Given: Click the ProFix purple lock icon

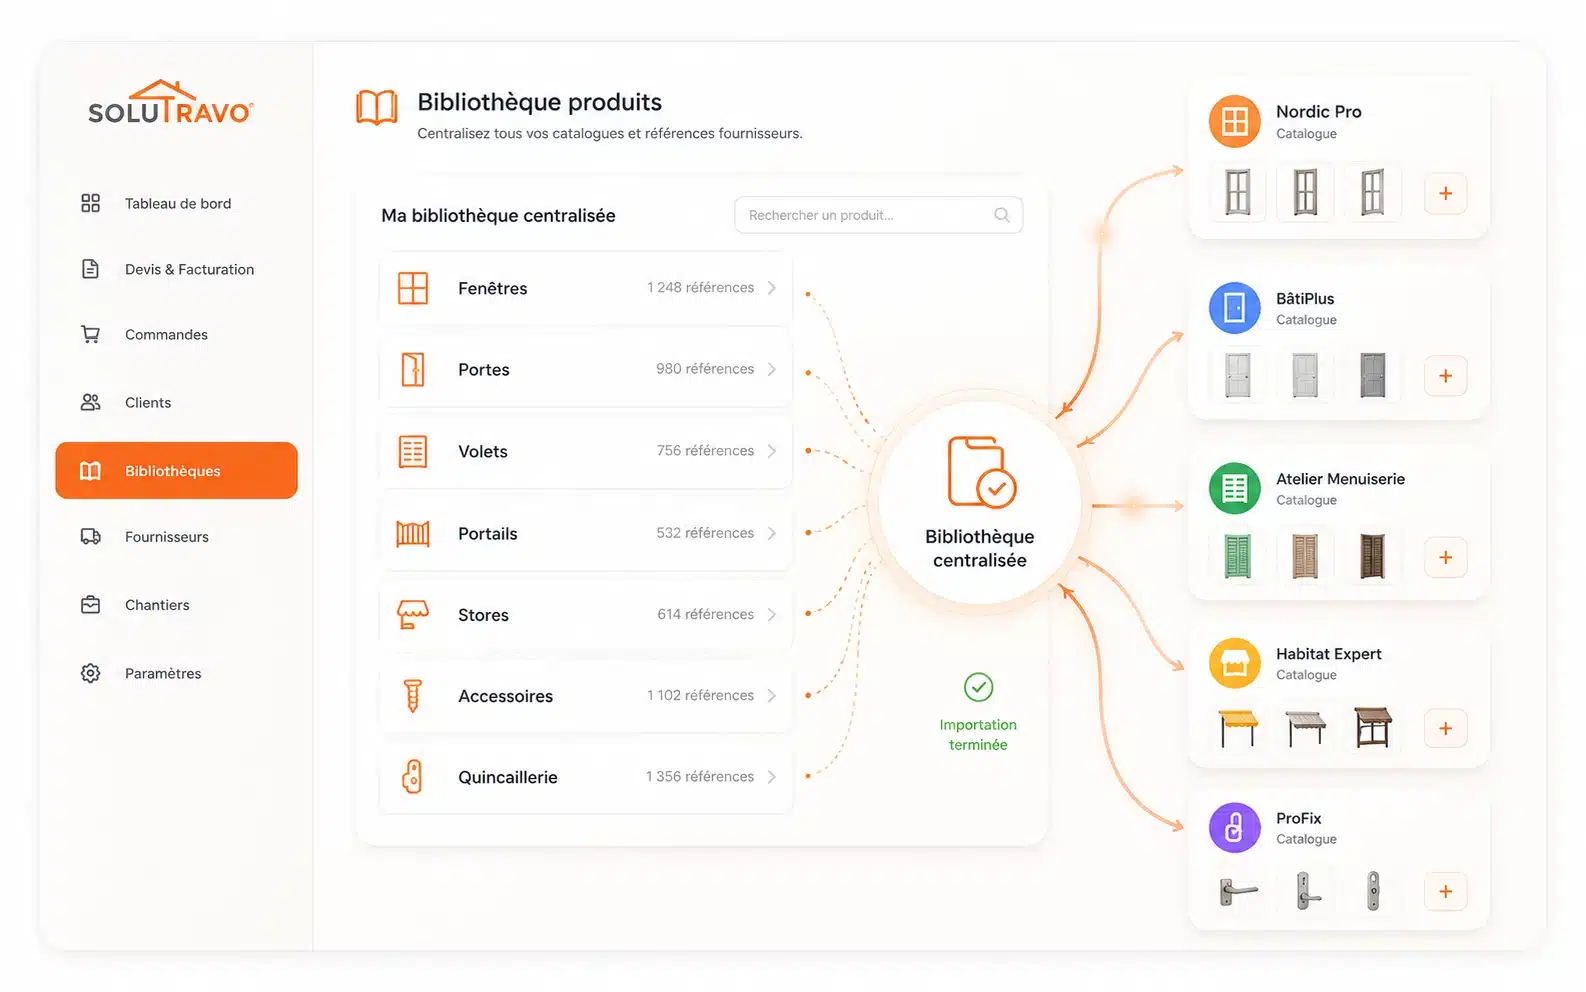Looking at the screenshot, I should tap(1234, 827).
